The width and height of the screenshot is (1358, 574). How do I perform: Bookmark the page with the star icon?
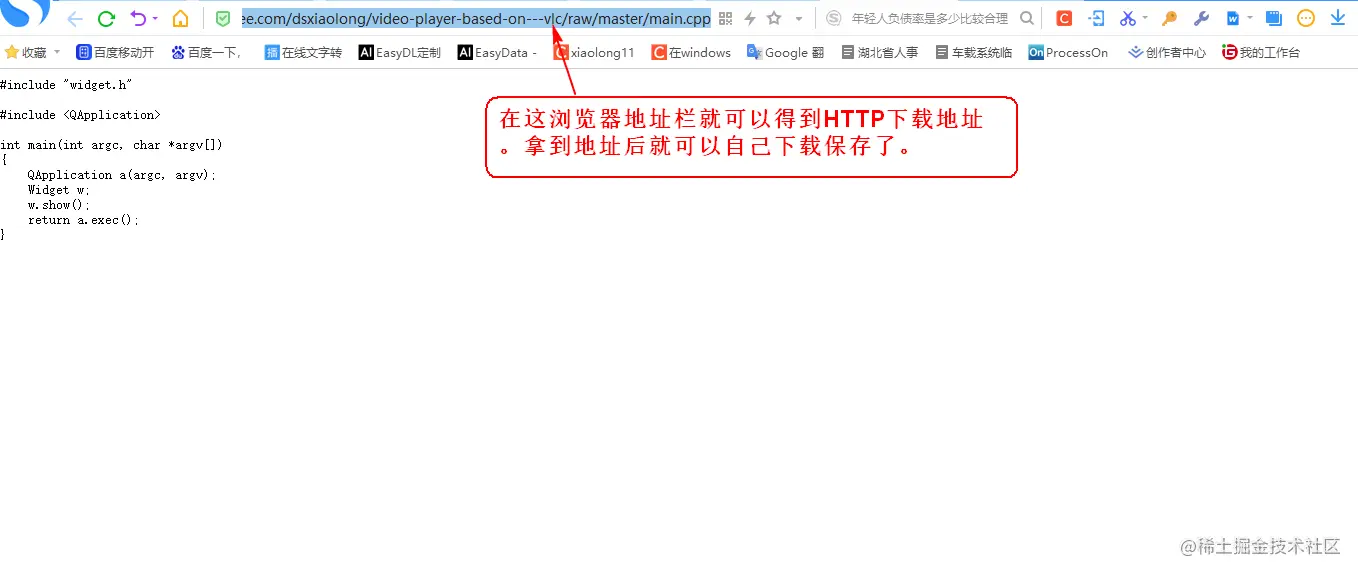click(773, 18)
